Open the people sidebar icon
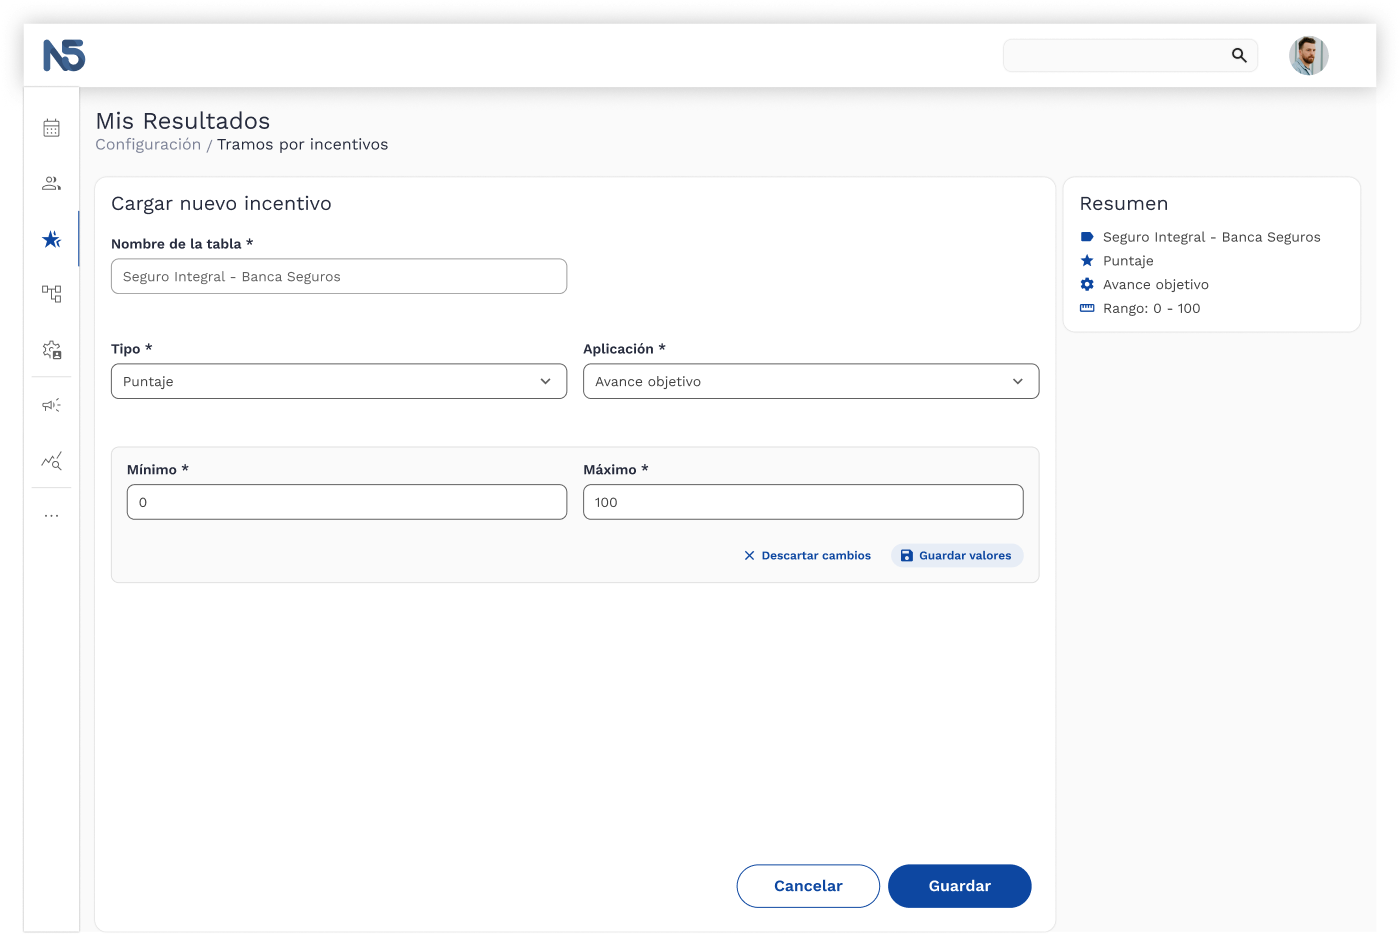The image size is (1400, 934). coord(52,183)
